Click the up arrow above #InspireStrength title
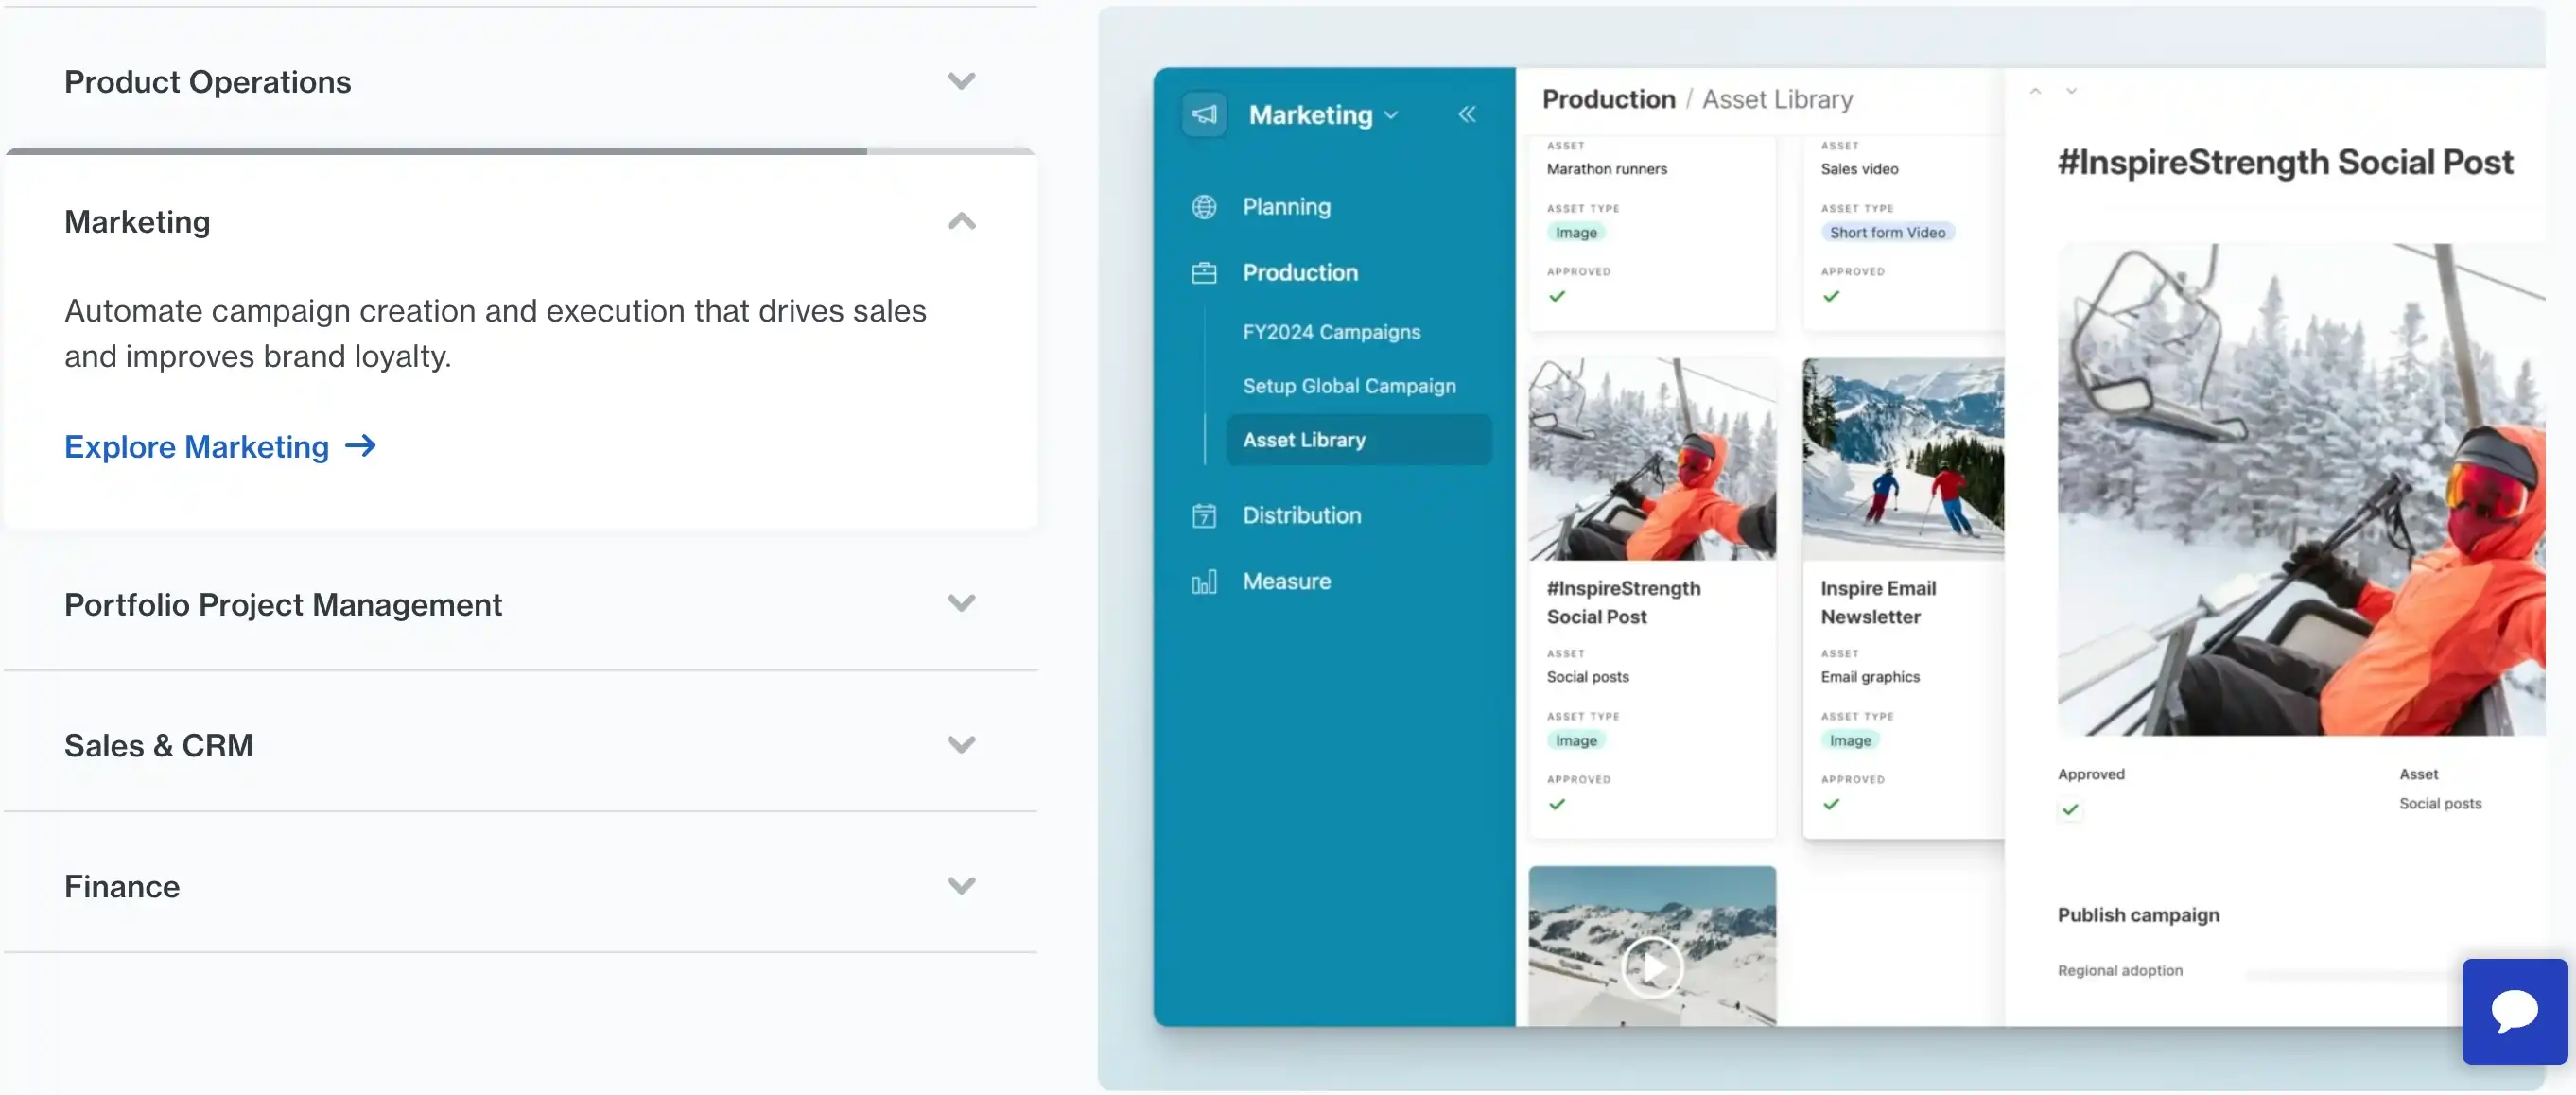Image resolution: width=2576 pixels, height=1095 pixels. click(2035, 91)
